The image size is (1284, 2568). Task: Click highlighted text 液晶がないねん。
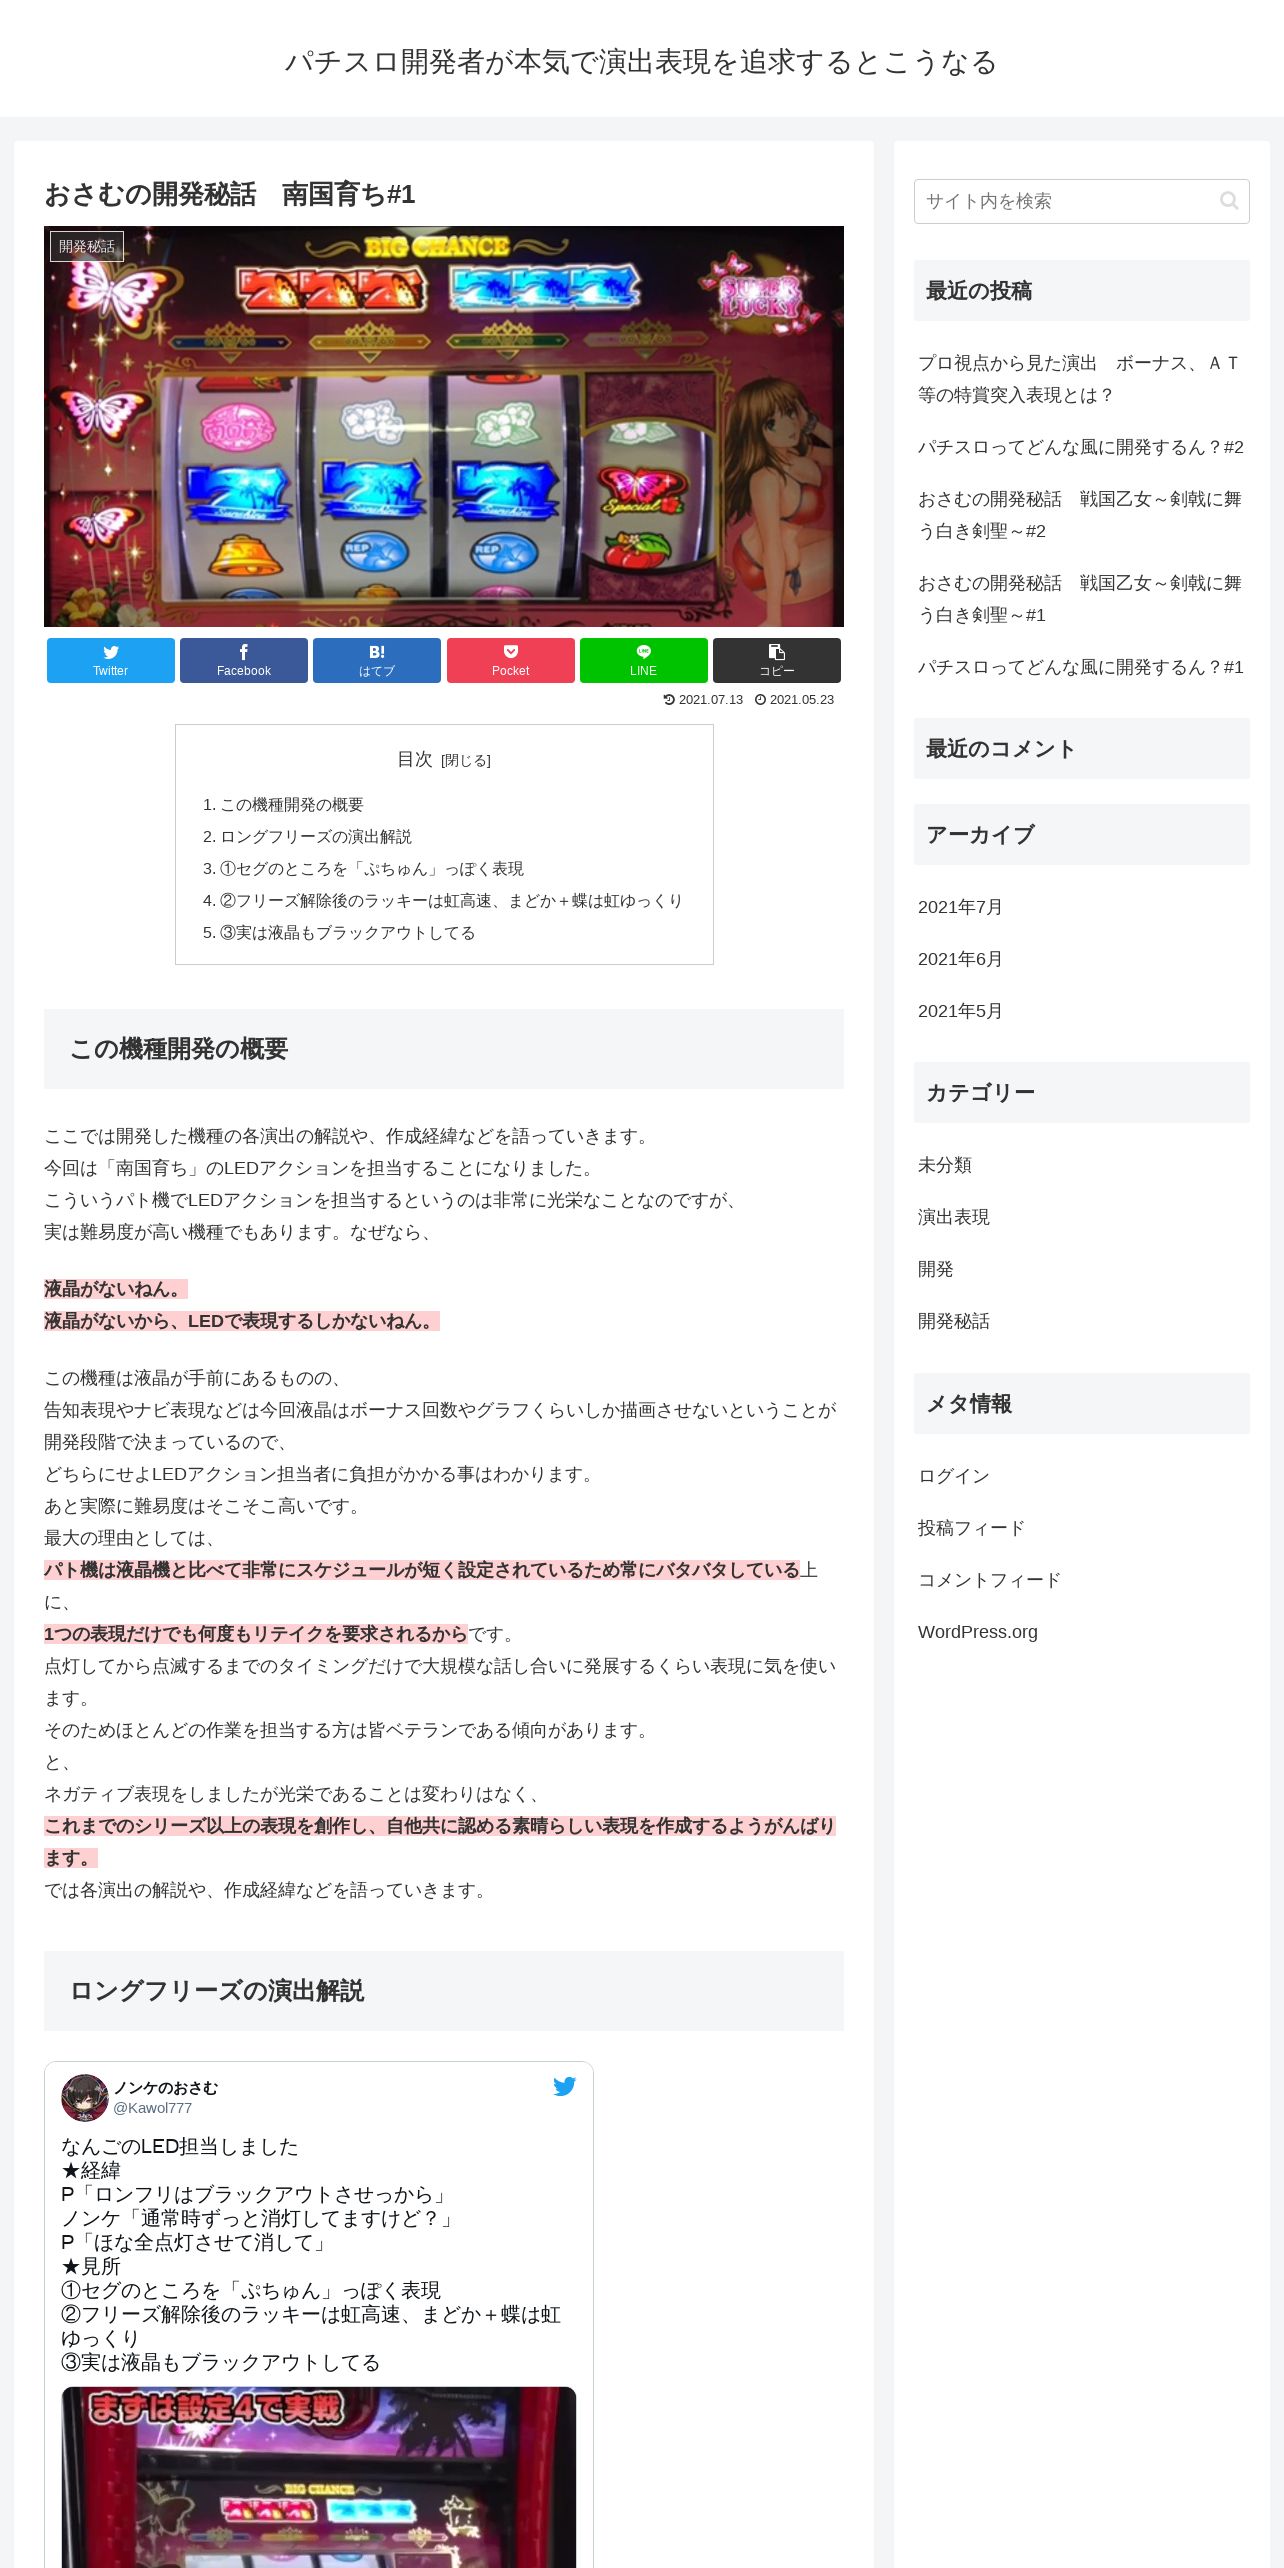pos(115,1289)
